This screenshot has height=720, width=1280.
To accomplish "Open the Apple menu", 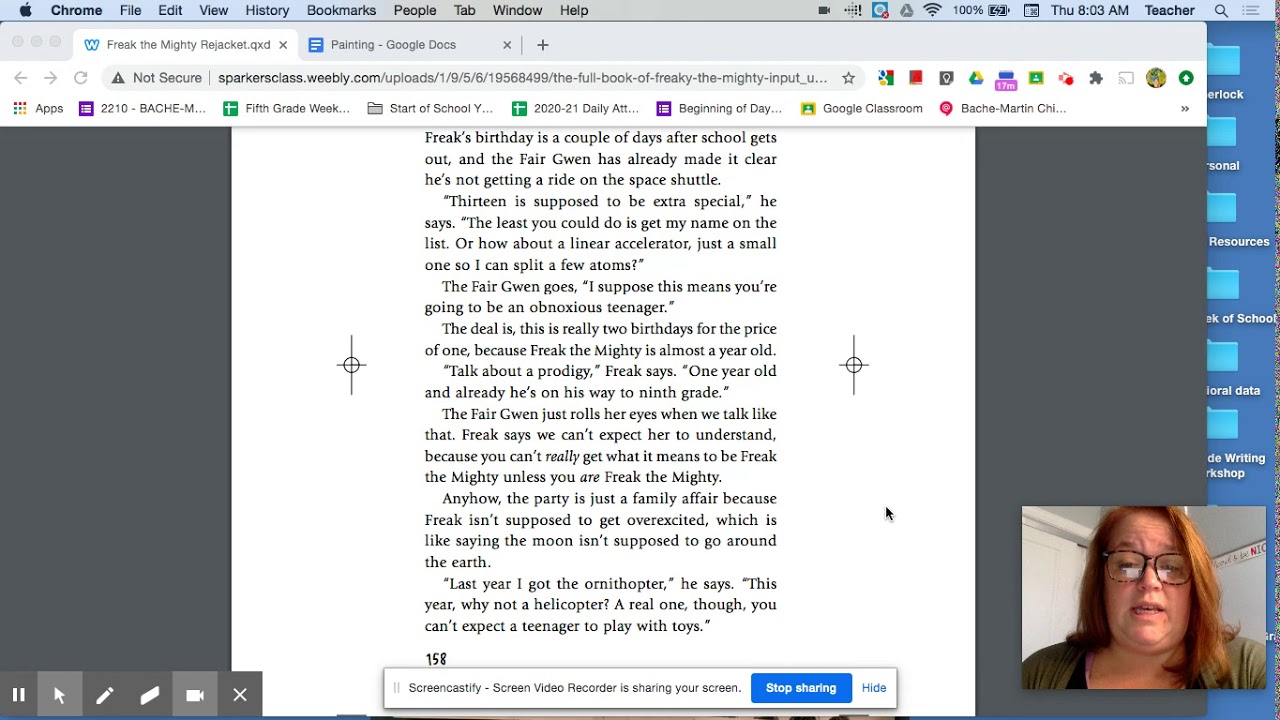I will pos(25,10).
